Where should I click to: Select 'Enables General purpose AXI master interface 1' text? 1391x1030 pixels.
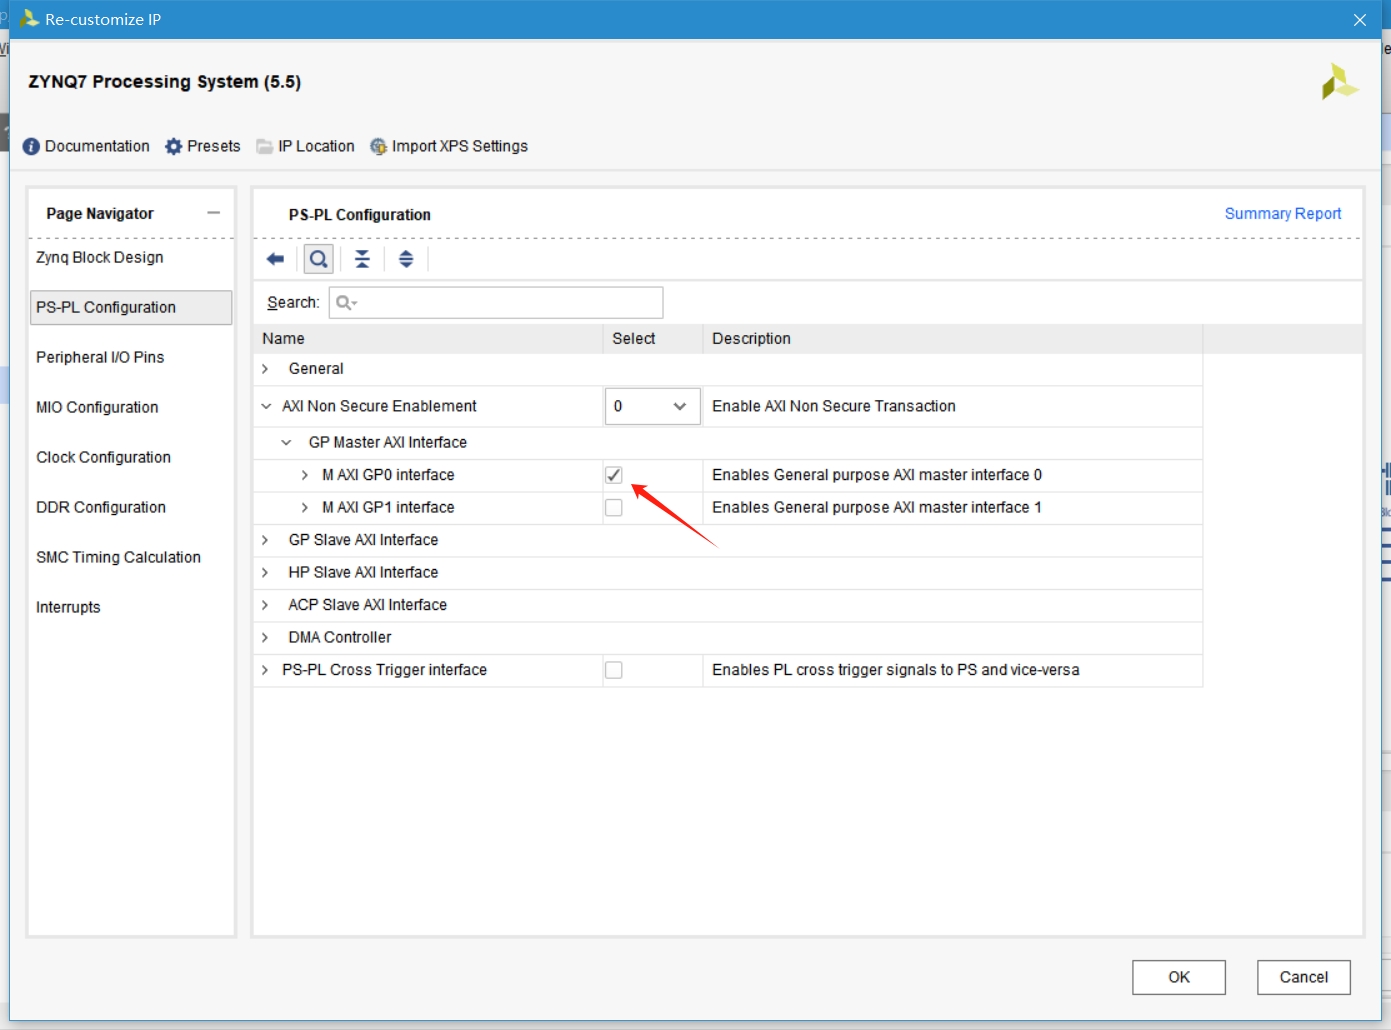pyautogui.click(x=877, y=508)
